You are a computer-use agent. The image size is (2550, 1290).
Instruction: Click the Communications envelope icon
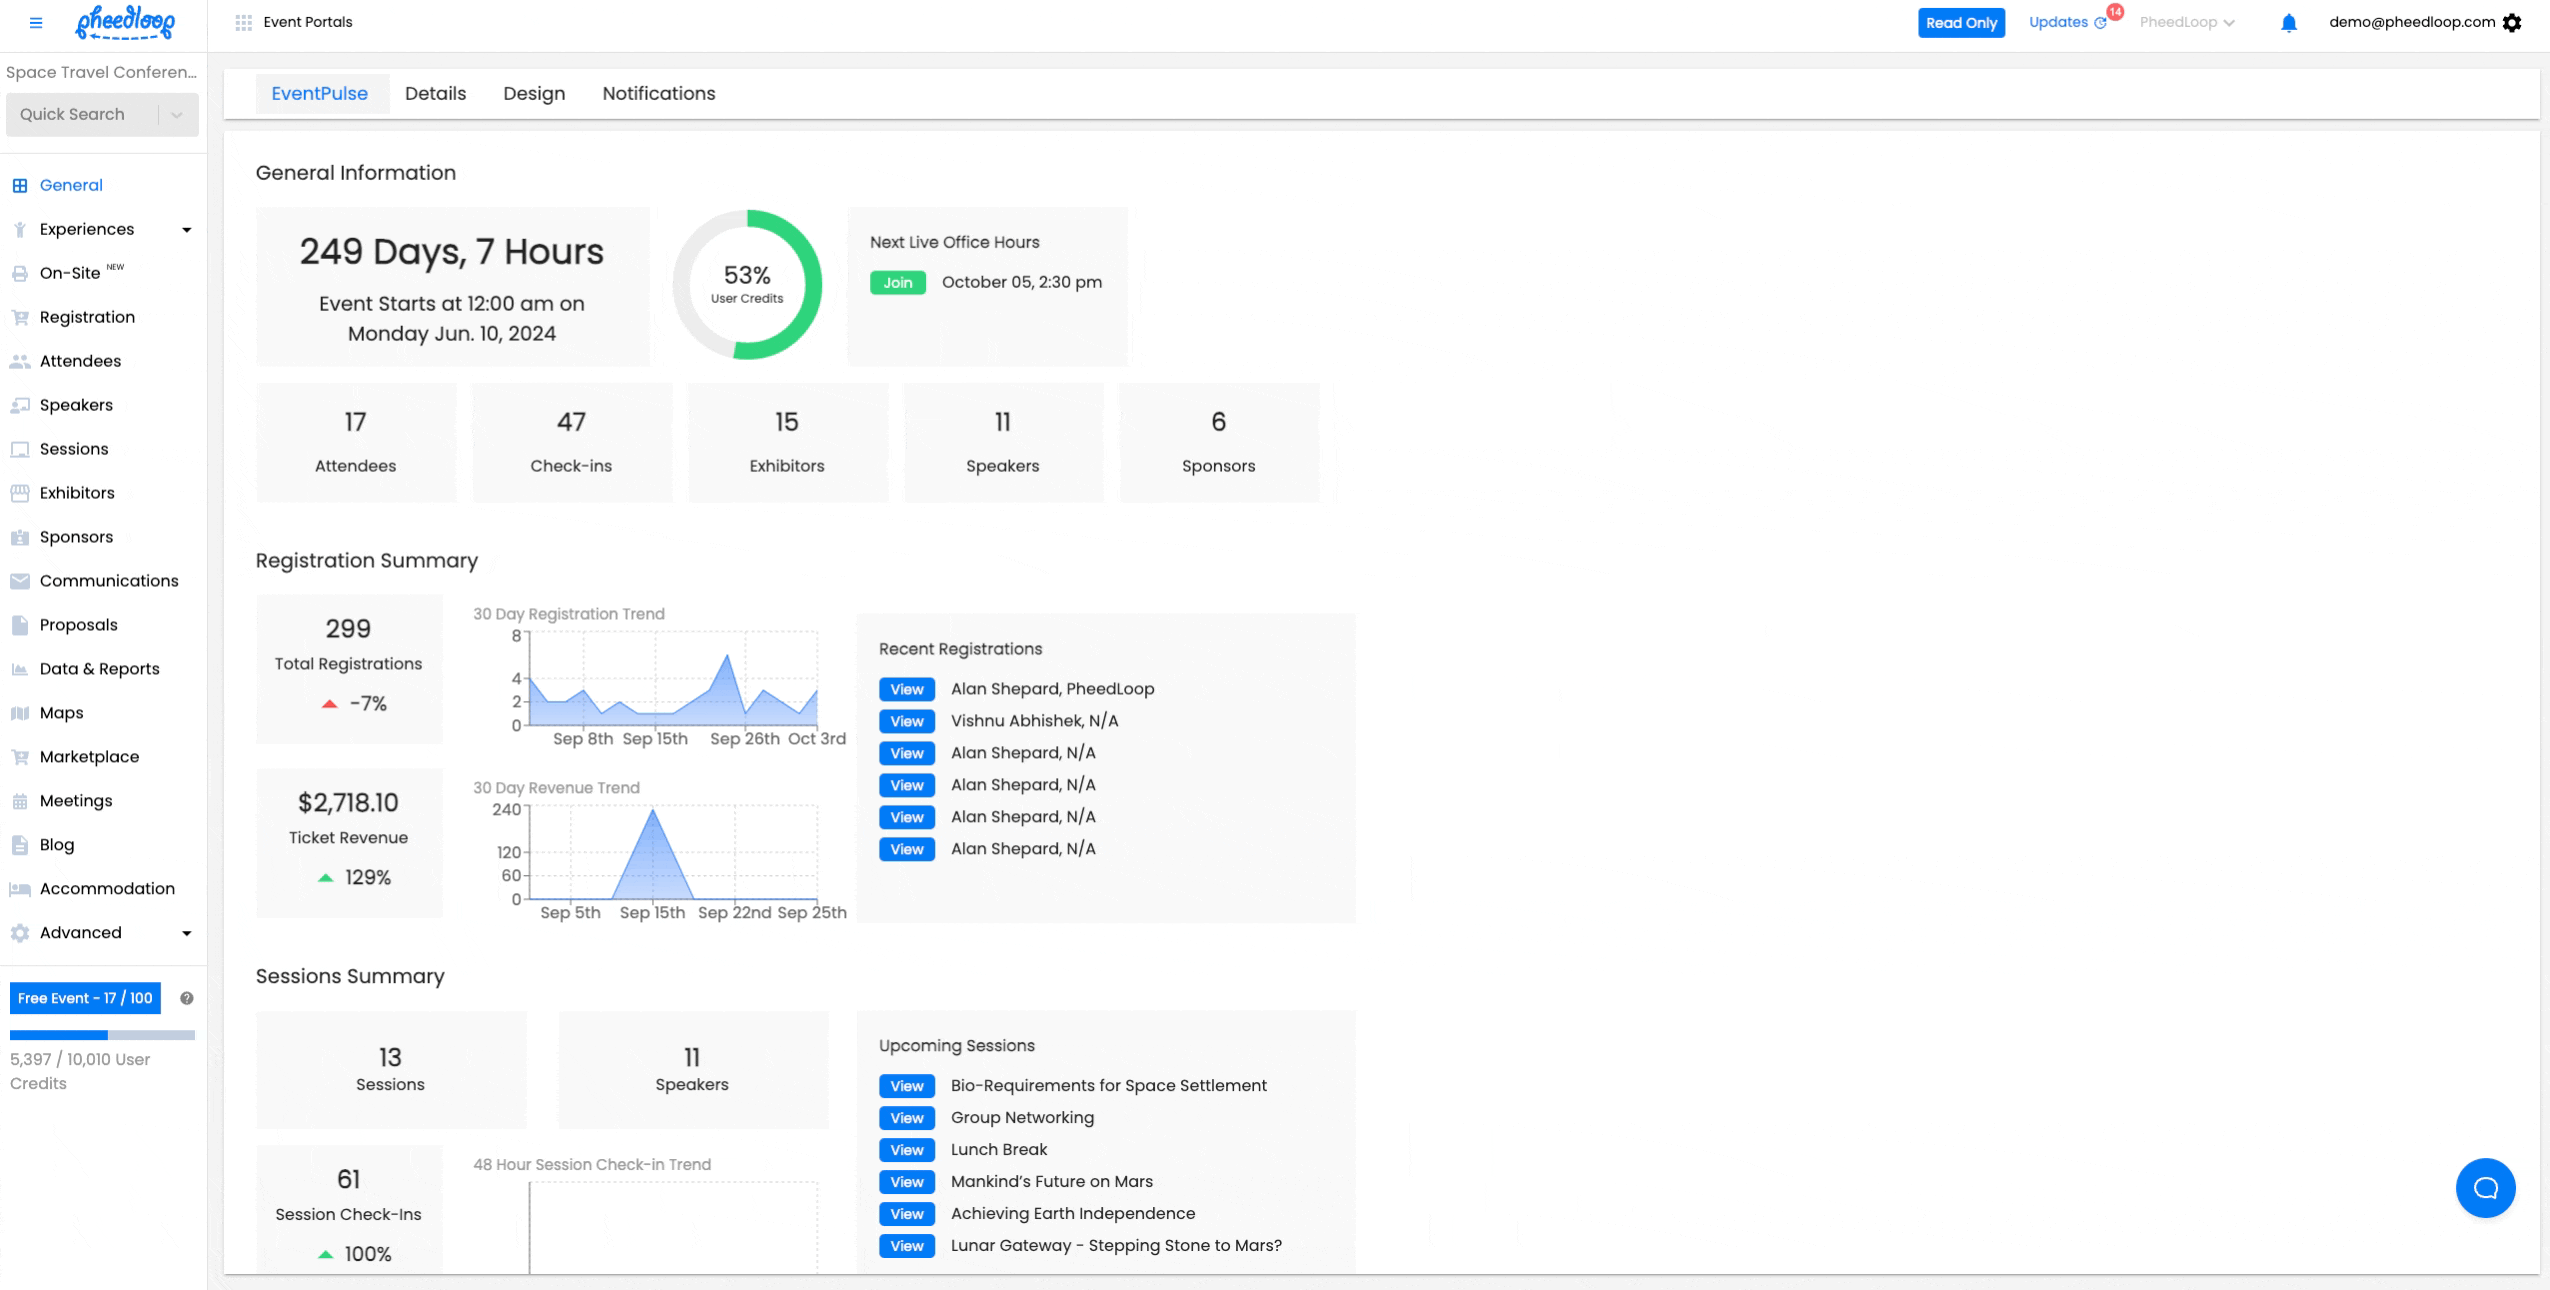(x=20, y=581)
